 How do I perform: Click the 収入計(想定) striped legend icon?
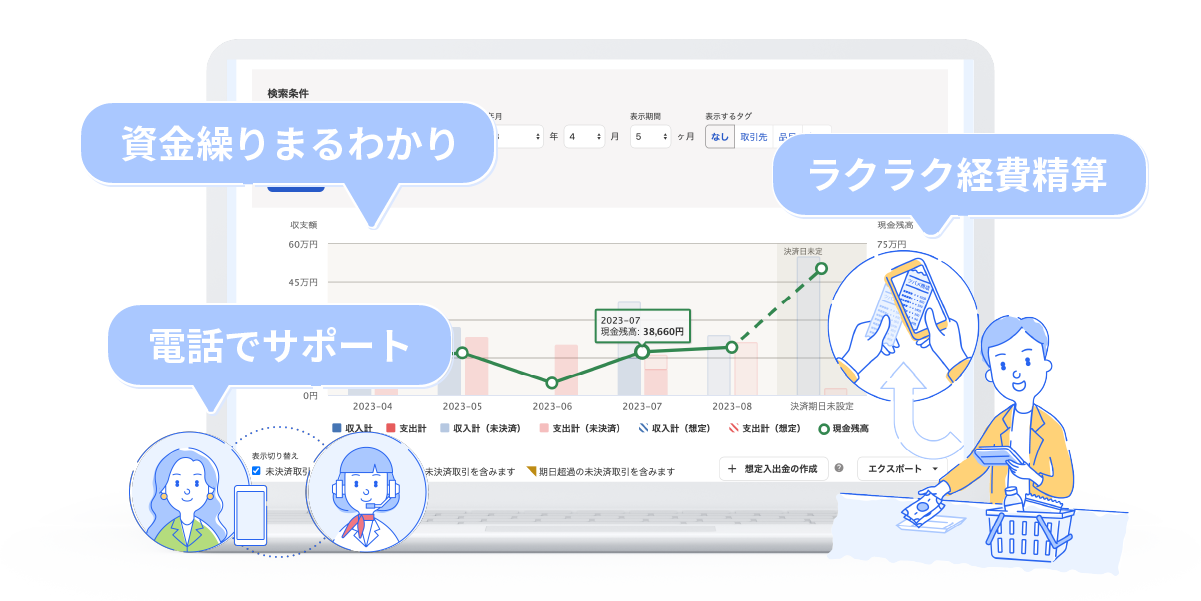point(644,428)
